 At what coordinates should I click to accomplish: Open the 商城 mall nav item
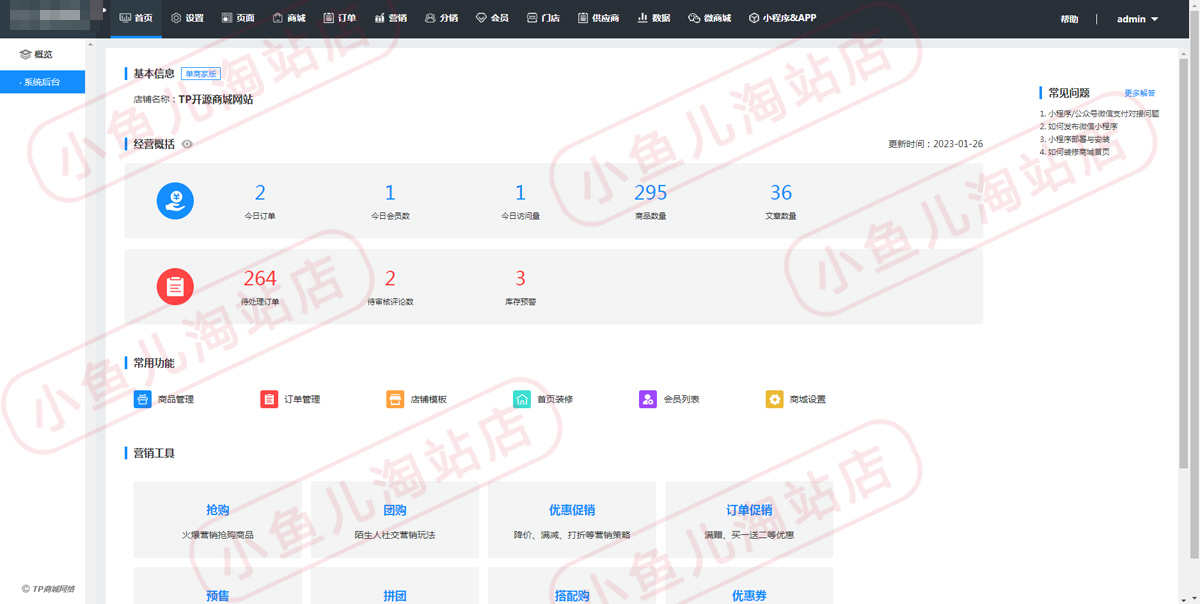coord(289,18)
